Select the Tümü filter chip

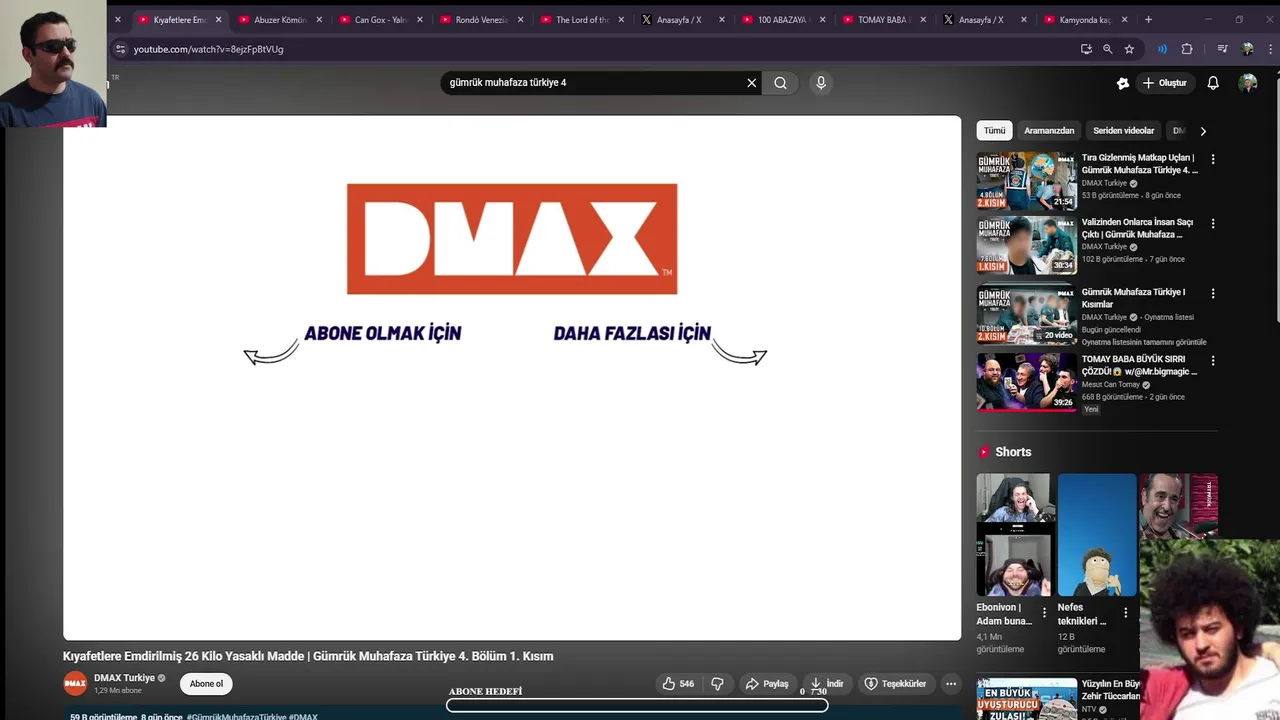(x=994, y=131)
